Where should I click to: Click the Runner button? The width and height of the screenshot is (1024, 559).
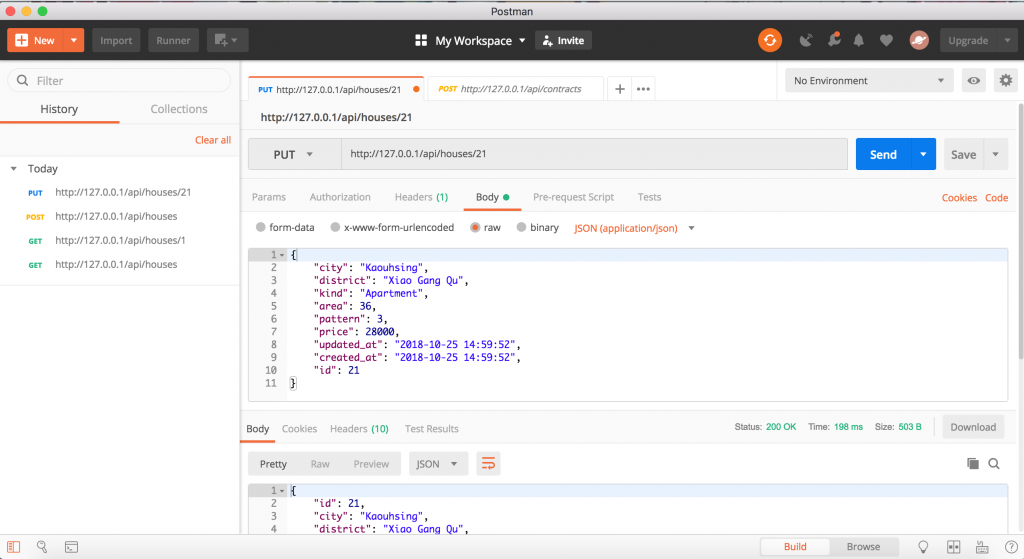173,40
